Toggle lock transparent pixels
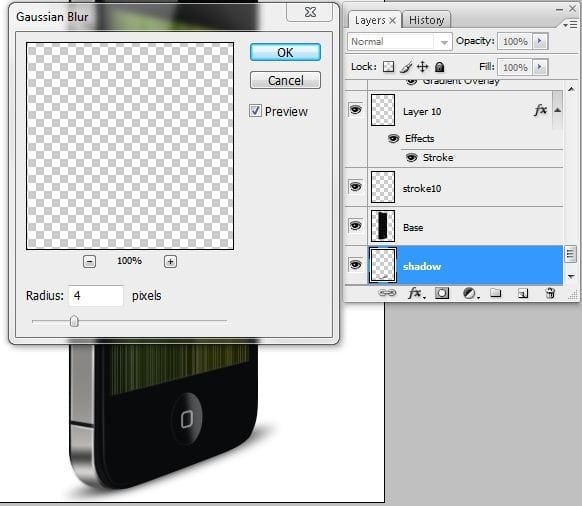Viewport: 582px width, 506px height. [x=389, y=67]
